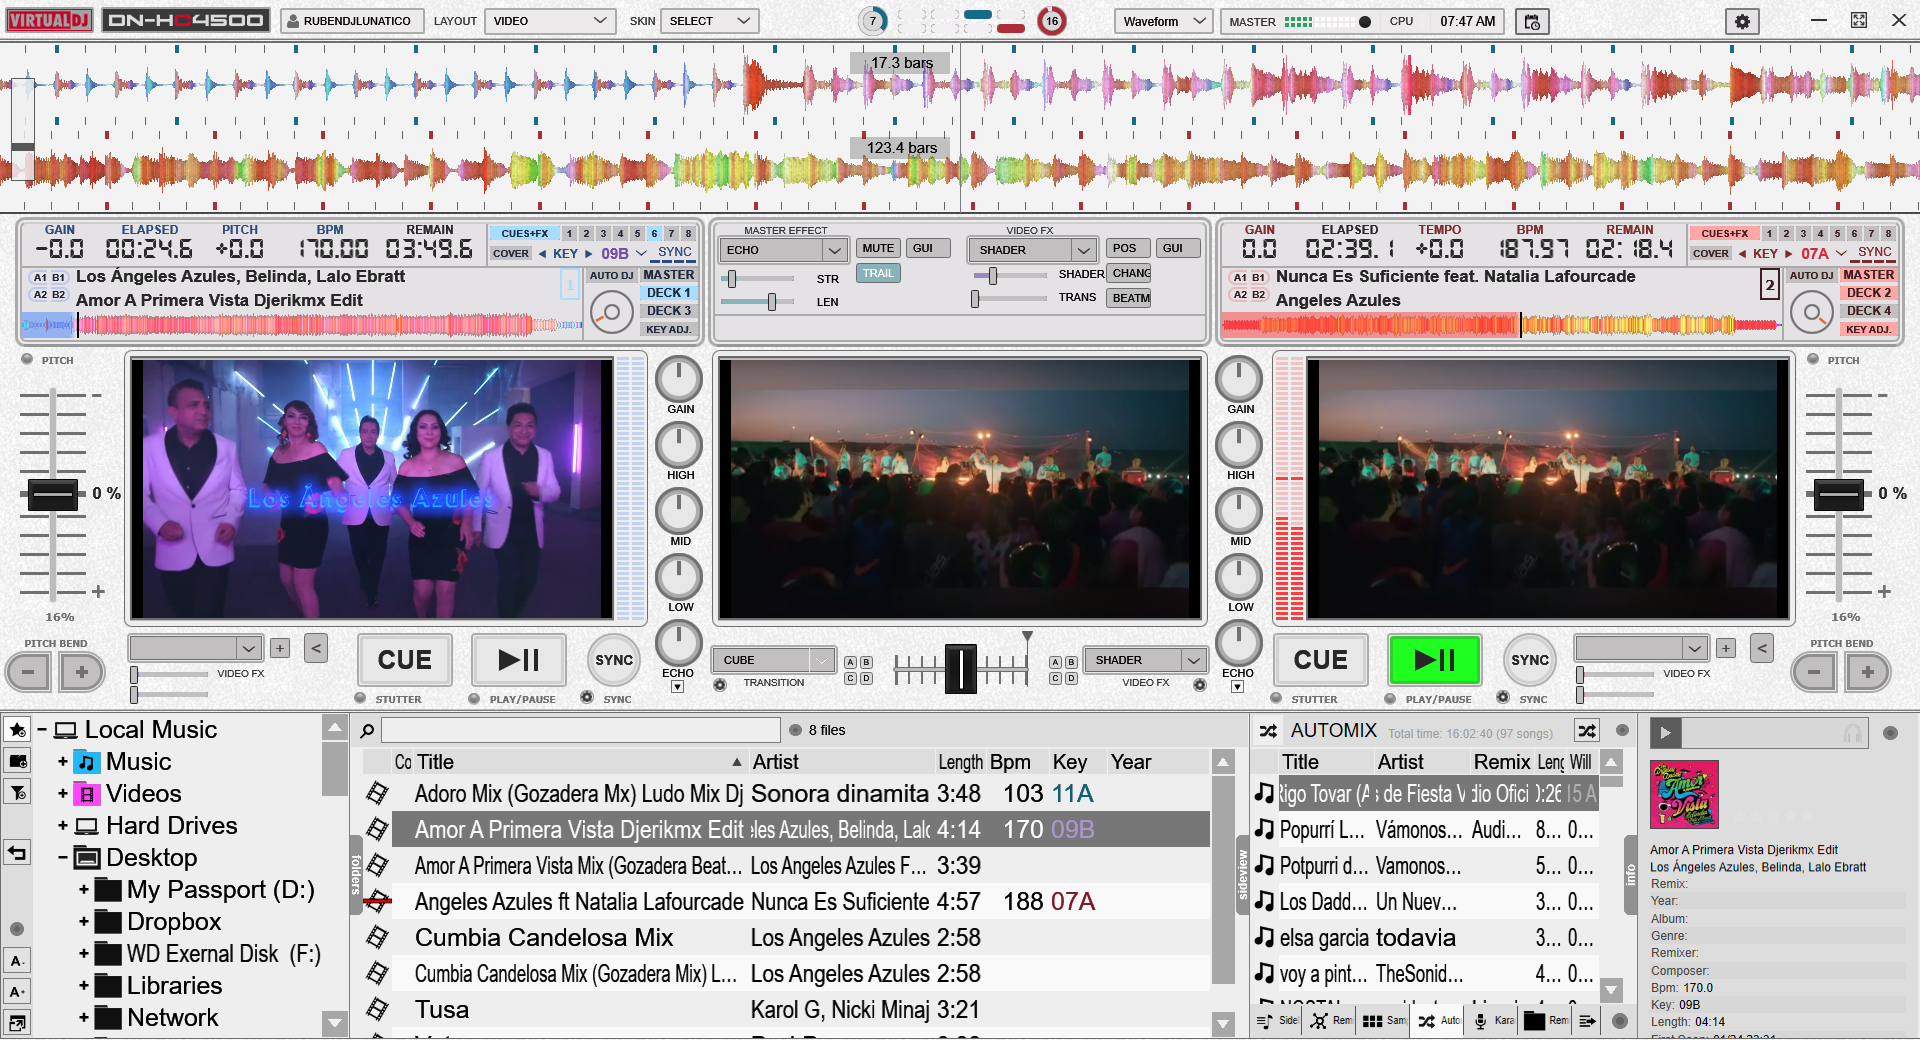Open the ECHO master effect dropdown

pos(784,250)
